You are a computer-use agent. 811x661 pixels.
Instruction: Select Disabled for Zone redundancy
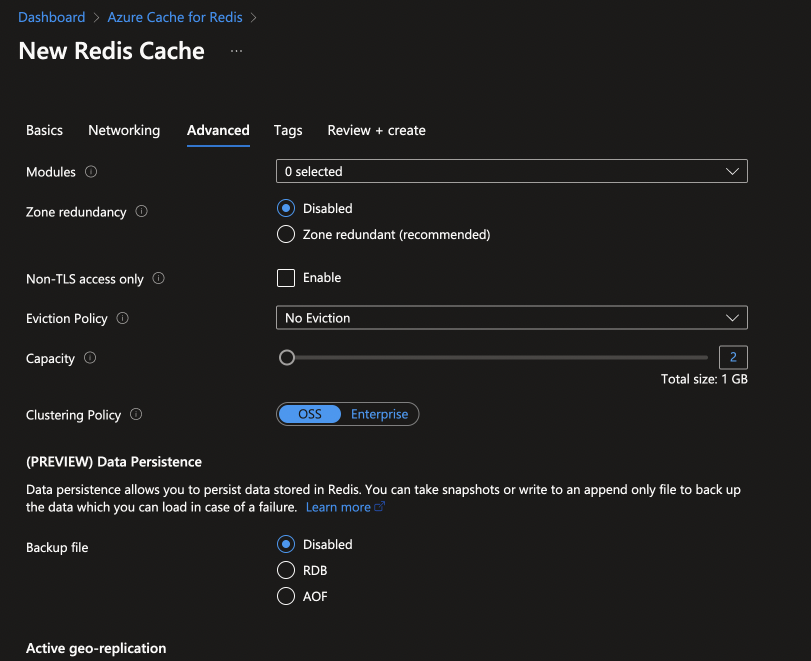[286, 208]
